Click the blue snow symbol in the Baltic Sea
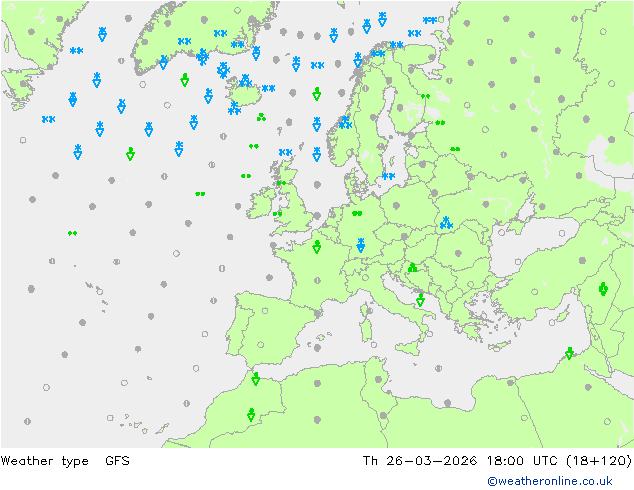Screen dimensions: 634x490 [388, 176]
